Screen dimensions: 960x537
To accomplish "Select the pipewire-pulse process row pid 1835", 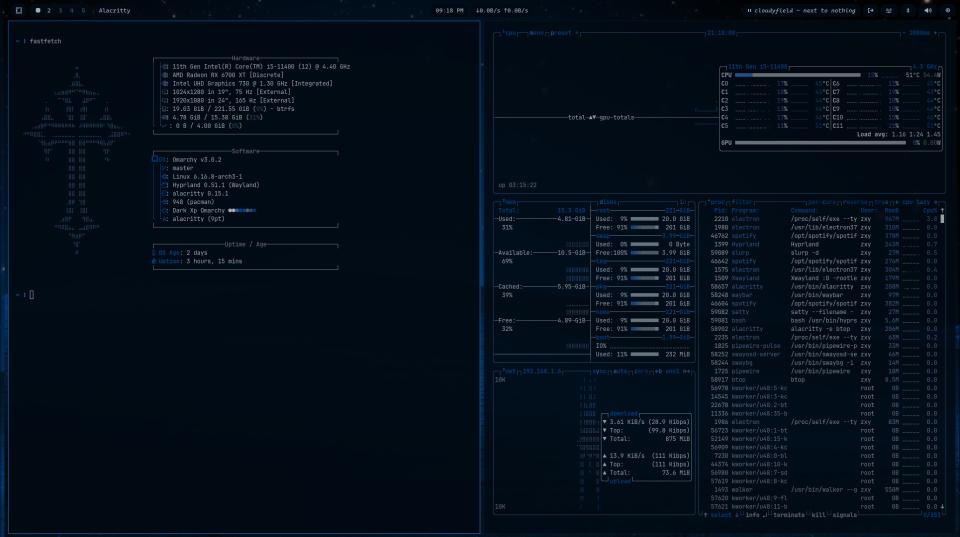I will click(823, 346).
